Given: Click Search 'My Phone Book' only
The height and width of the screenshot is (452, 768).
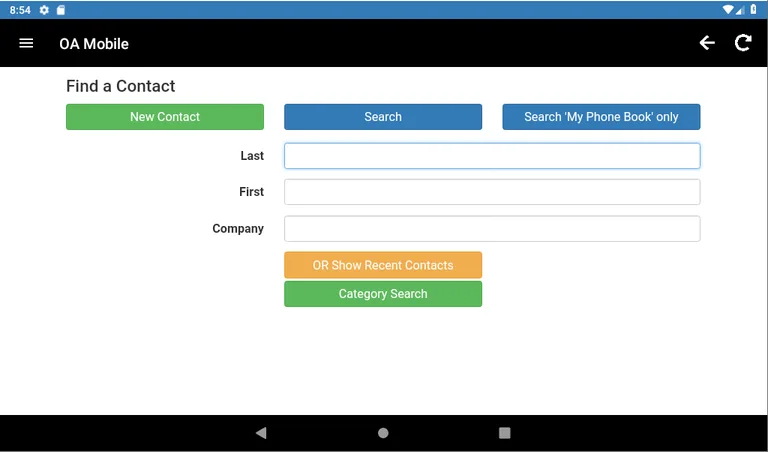Looking at the screenshot, I should (x=601, y=117).
